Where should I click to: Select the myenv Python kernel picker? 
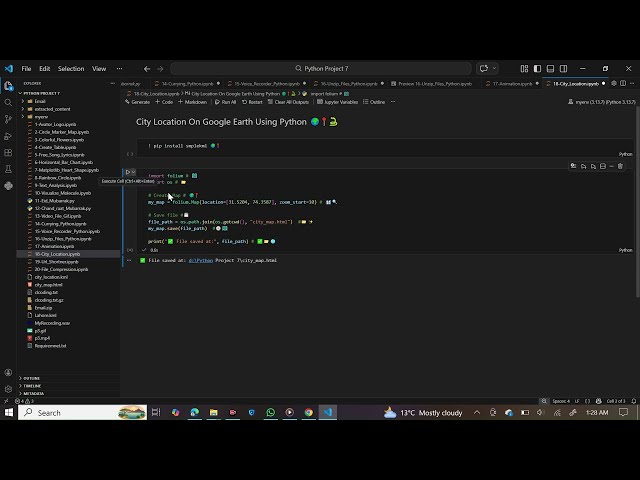pos(602,102)
